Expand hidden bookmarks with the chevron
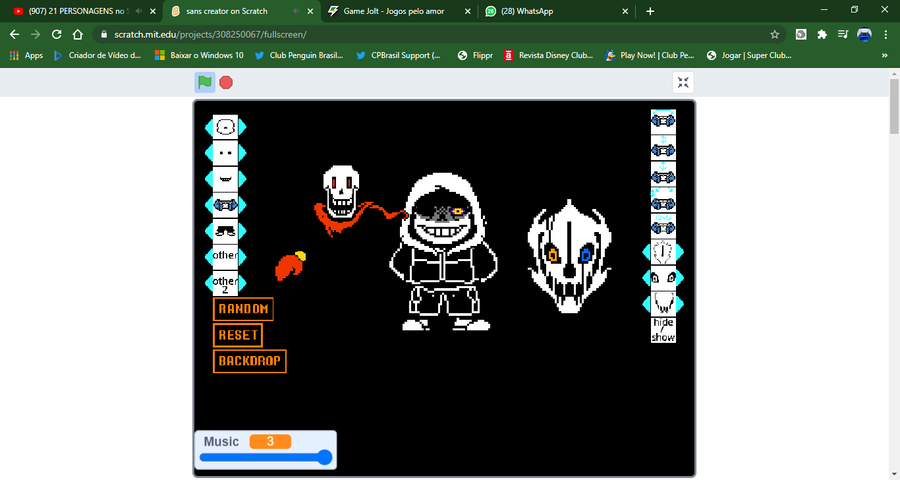Image resolution: width=900 pixels, height=480 pixels. coord(884,55)
